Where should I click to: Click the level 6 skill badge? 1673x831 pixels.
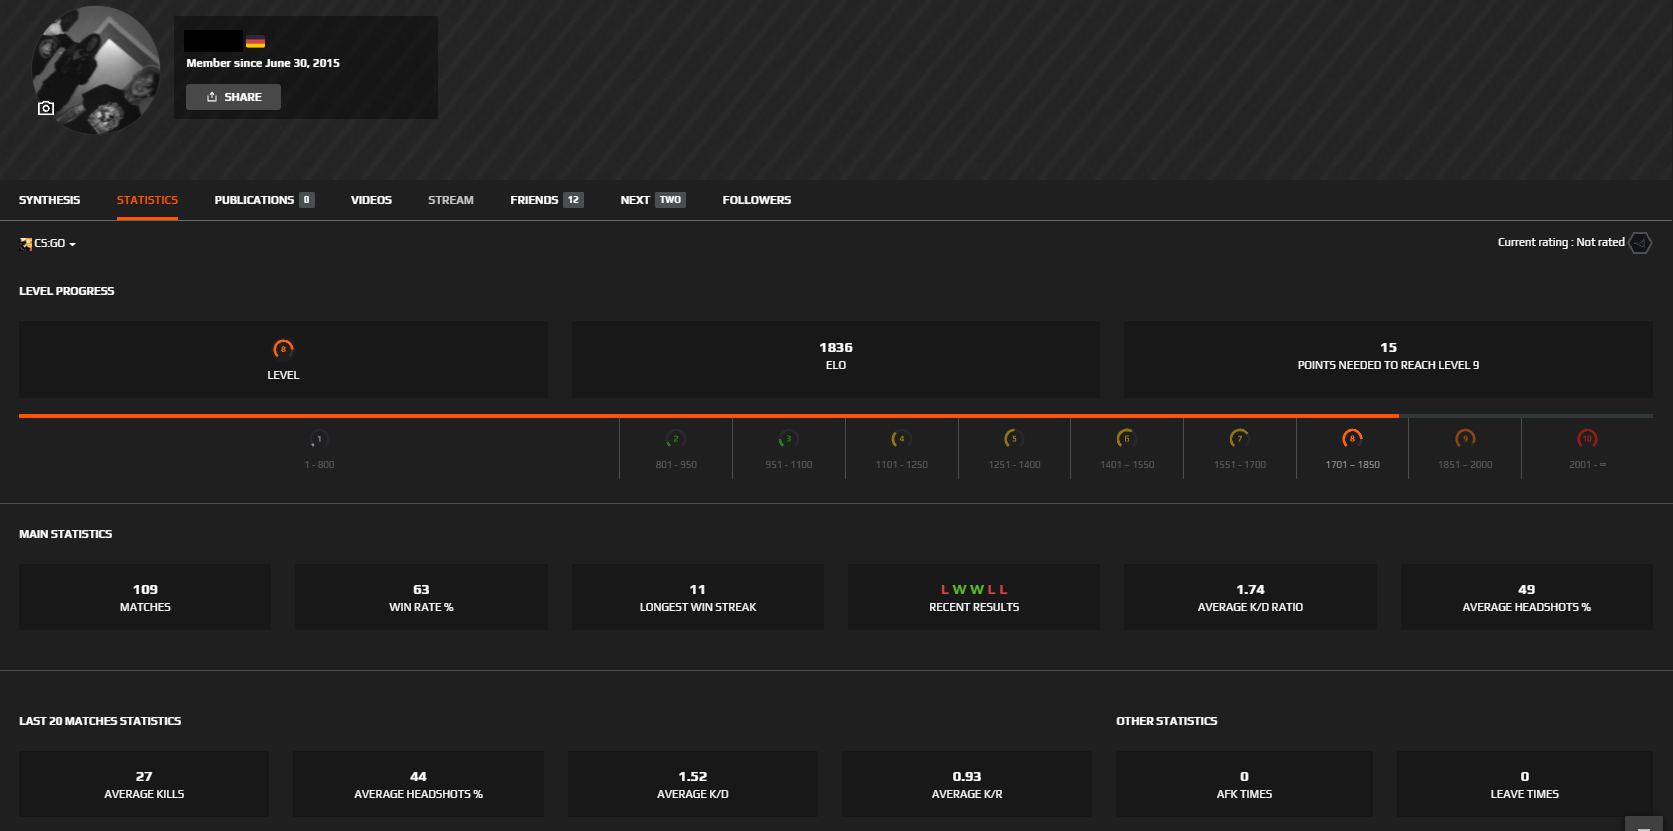click(x=1127, y=439)
